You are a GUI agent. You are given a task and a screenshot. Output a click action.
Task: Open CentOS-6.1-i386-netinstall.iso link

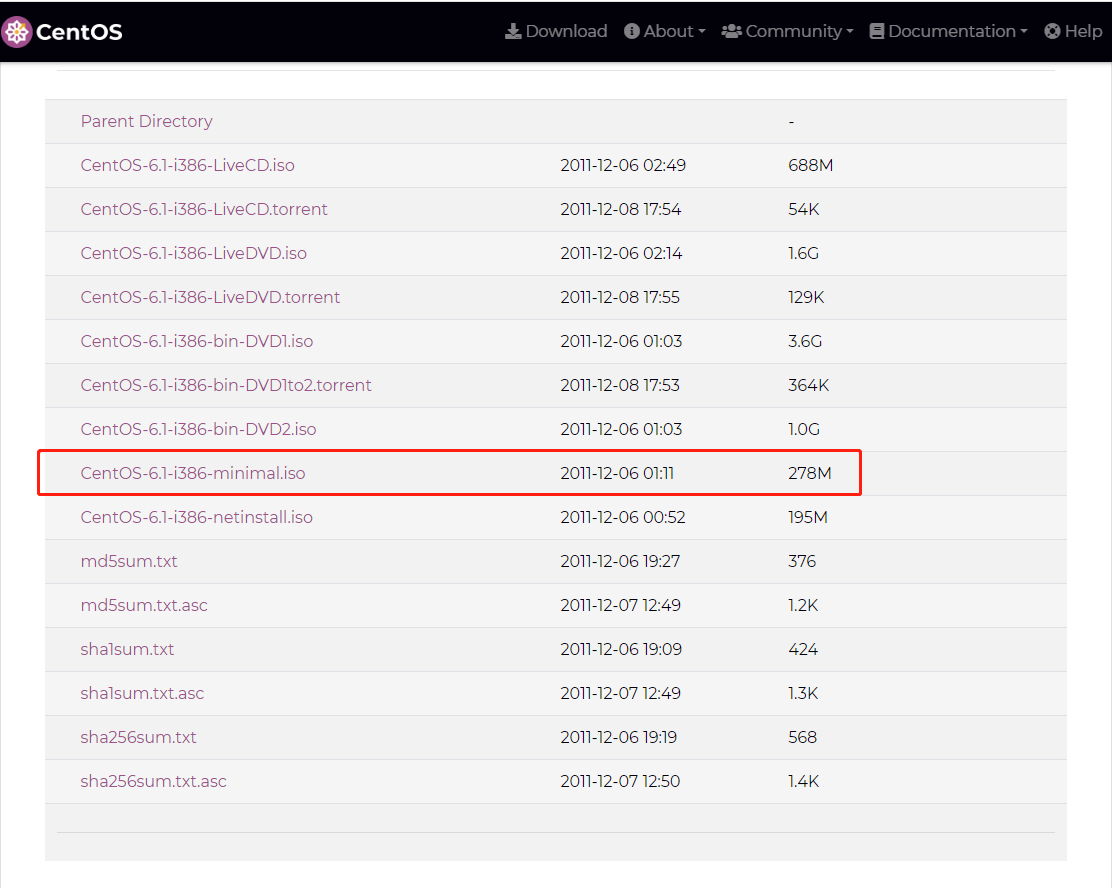pos(196,517)
